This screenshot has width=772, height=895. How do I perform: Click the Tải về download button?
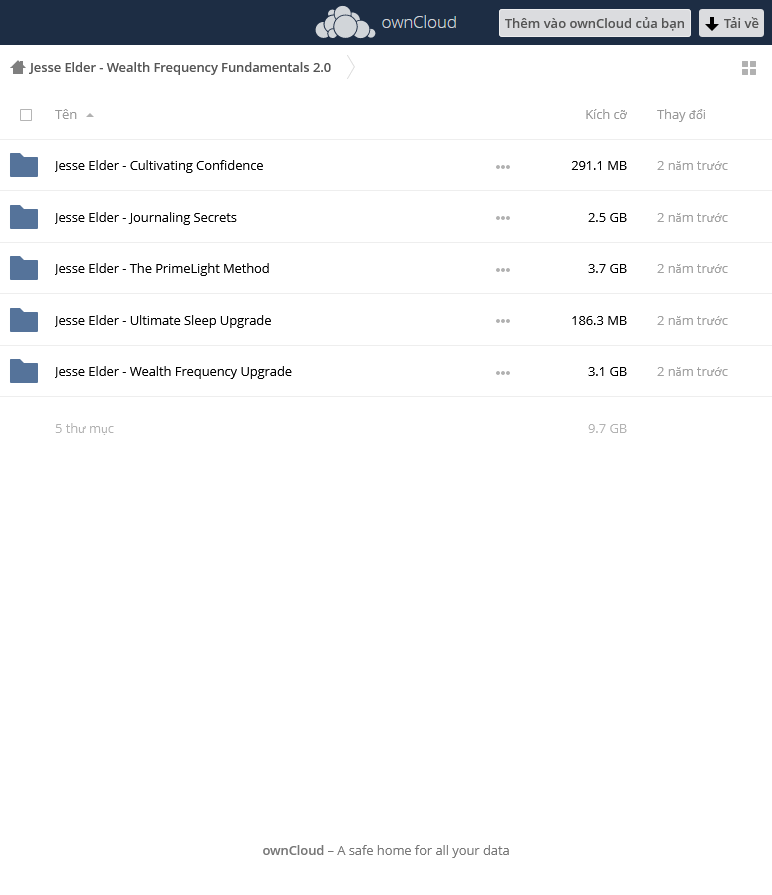731,23
